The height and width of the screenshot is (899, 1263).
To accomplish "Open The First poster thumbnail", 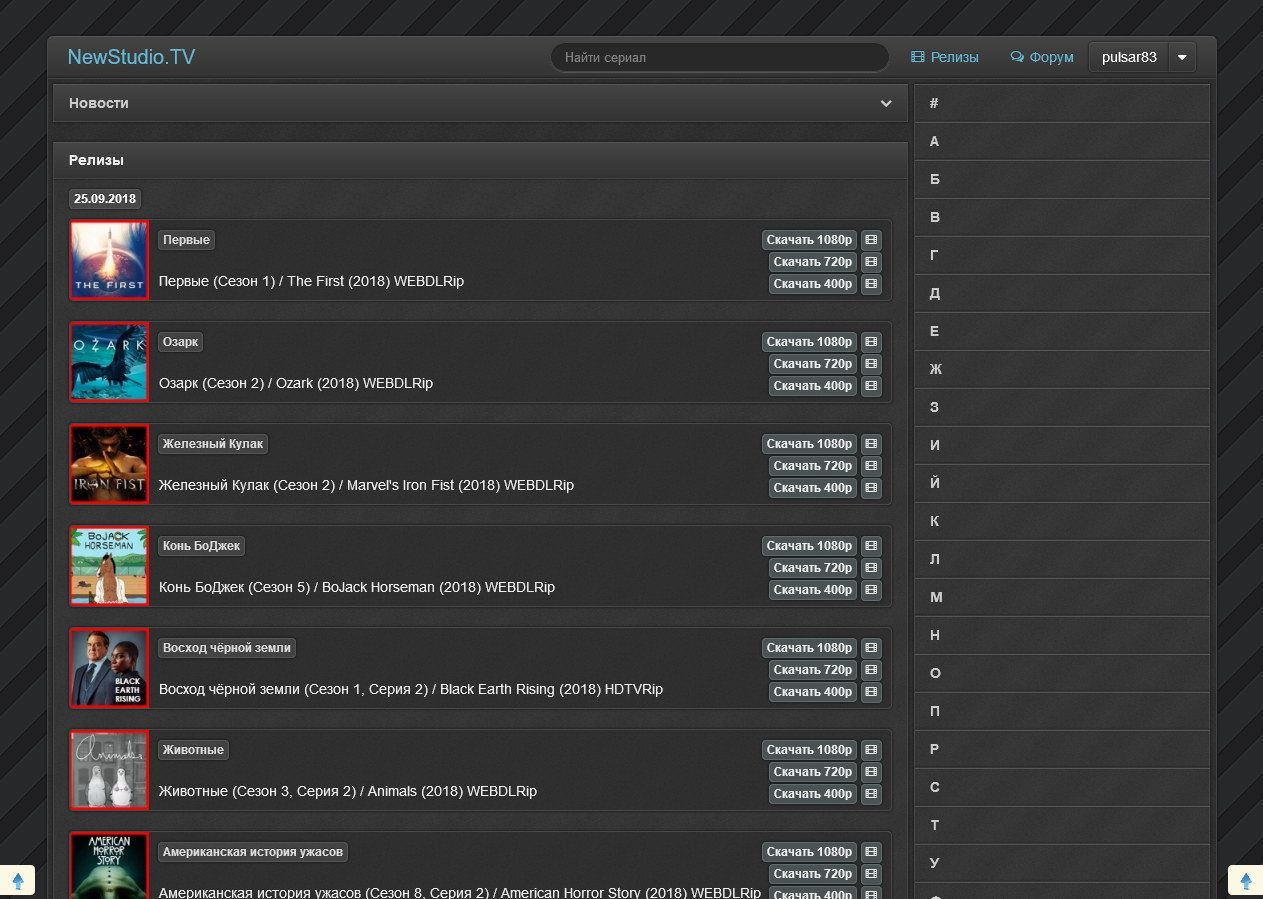I will (109, 260).
